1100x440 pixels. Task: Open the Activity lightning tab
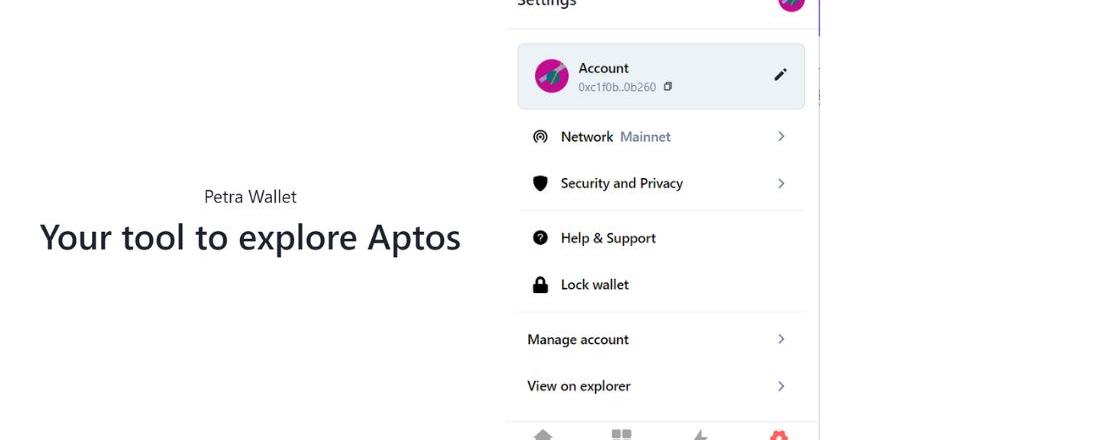(x=700, y=435)
